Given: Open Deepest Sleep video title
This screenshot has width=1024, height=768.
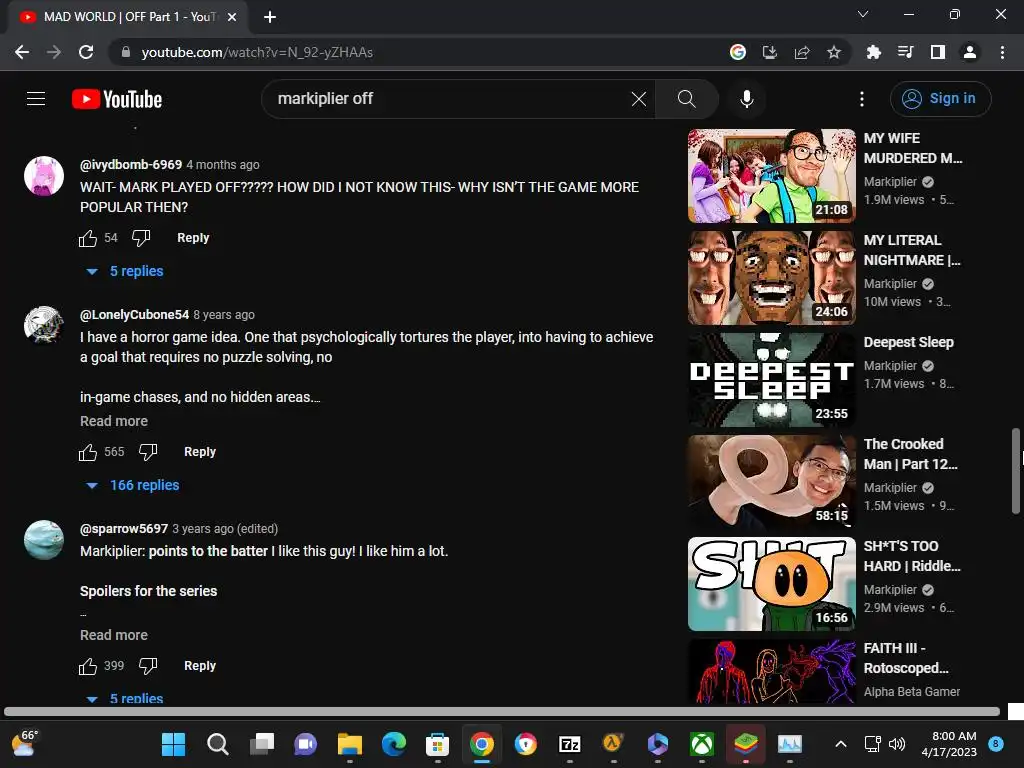Looking at the screenshot, I should (x=908, y=342).
